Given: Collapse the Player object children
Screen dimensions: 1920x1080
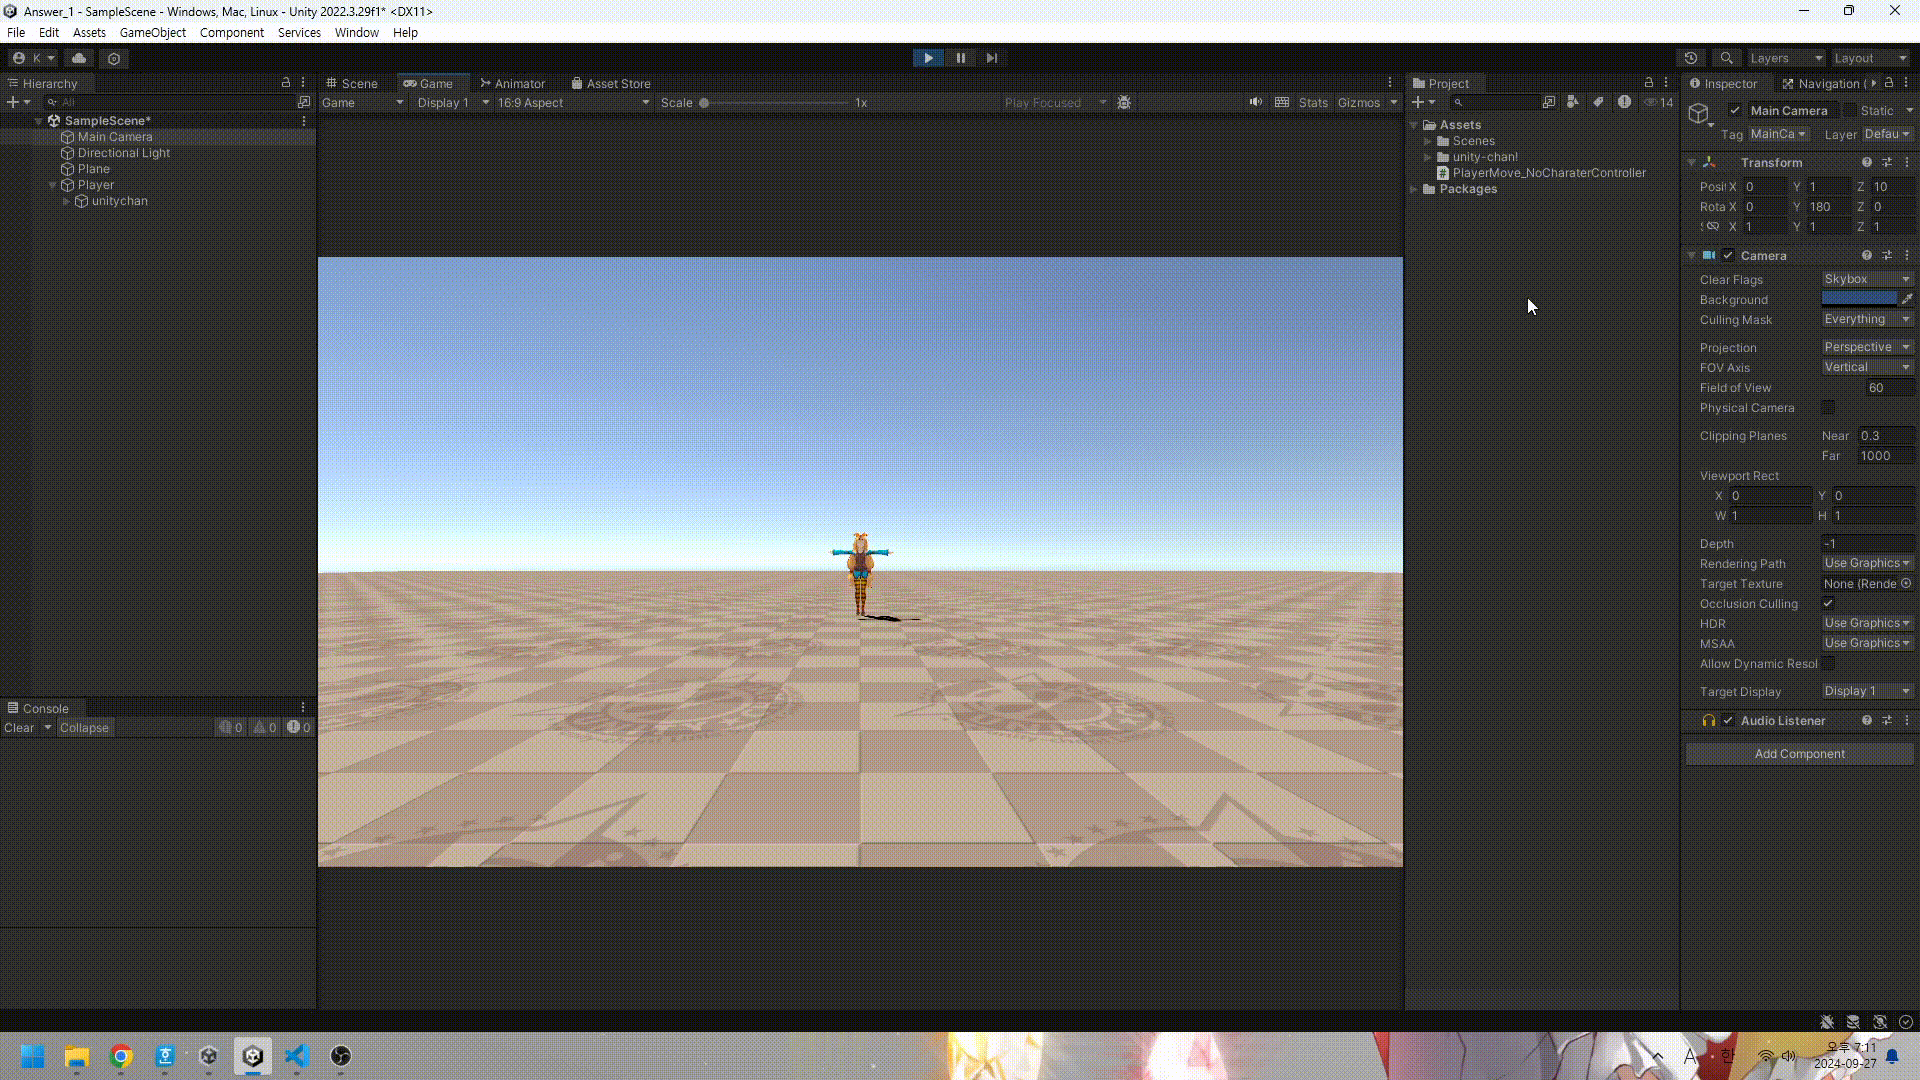Looking at the screenshot, I should tap(52, 185).
